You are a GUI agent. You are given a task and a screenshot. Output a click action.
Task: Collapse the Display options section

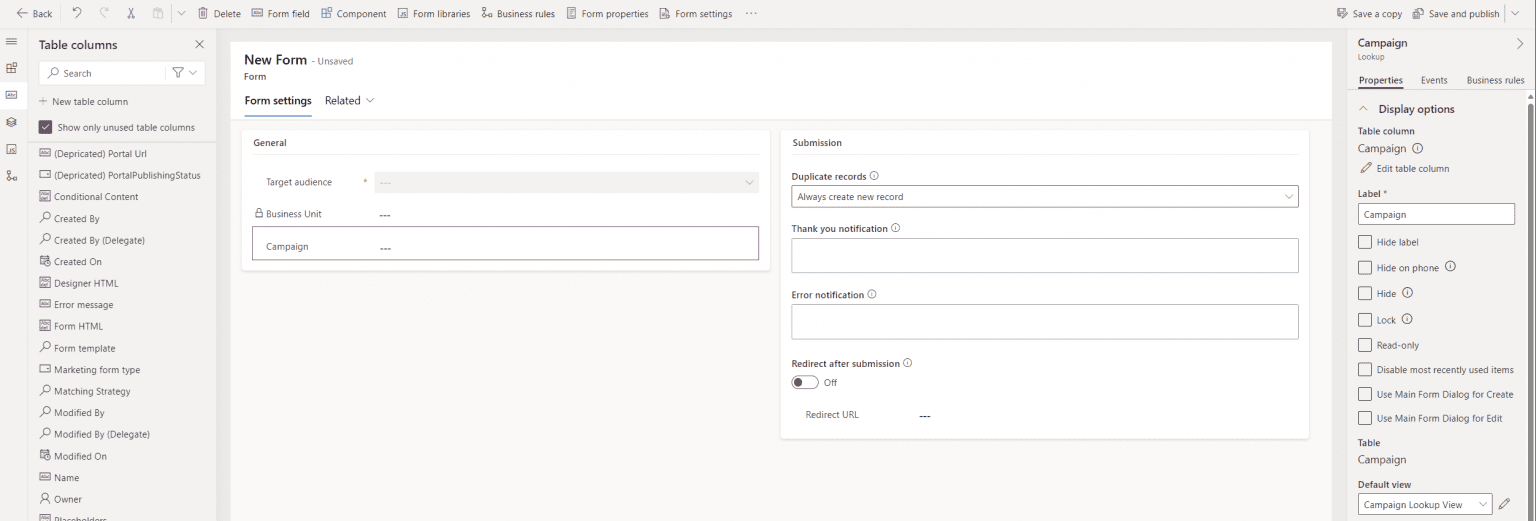point(1363,109)
